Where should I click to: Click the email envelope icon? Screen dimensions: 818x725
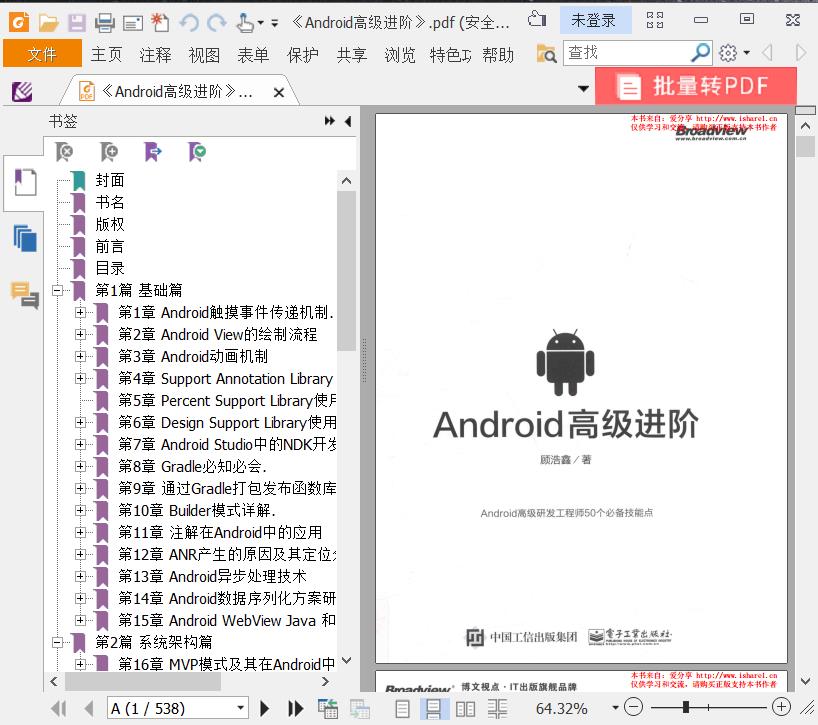pos(132,23)
